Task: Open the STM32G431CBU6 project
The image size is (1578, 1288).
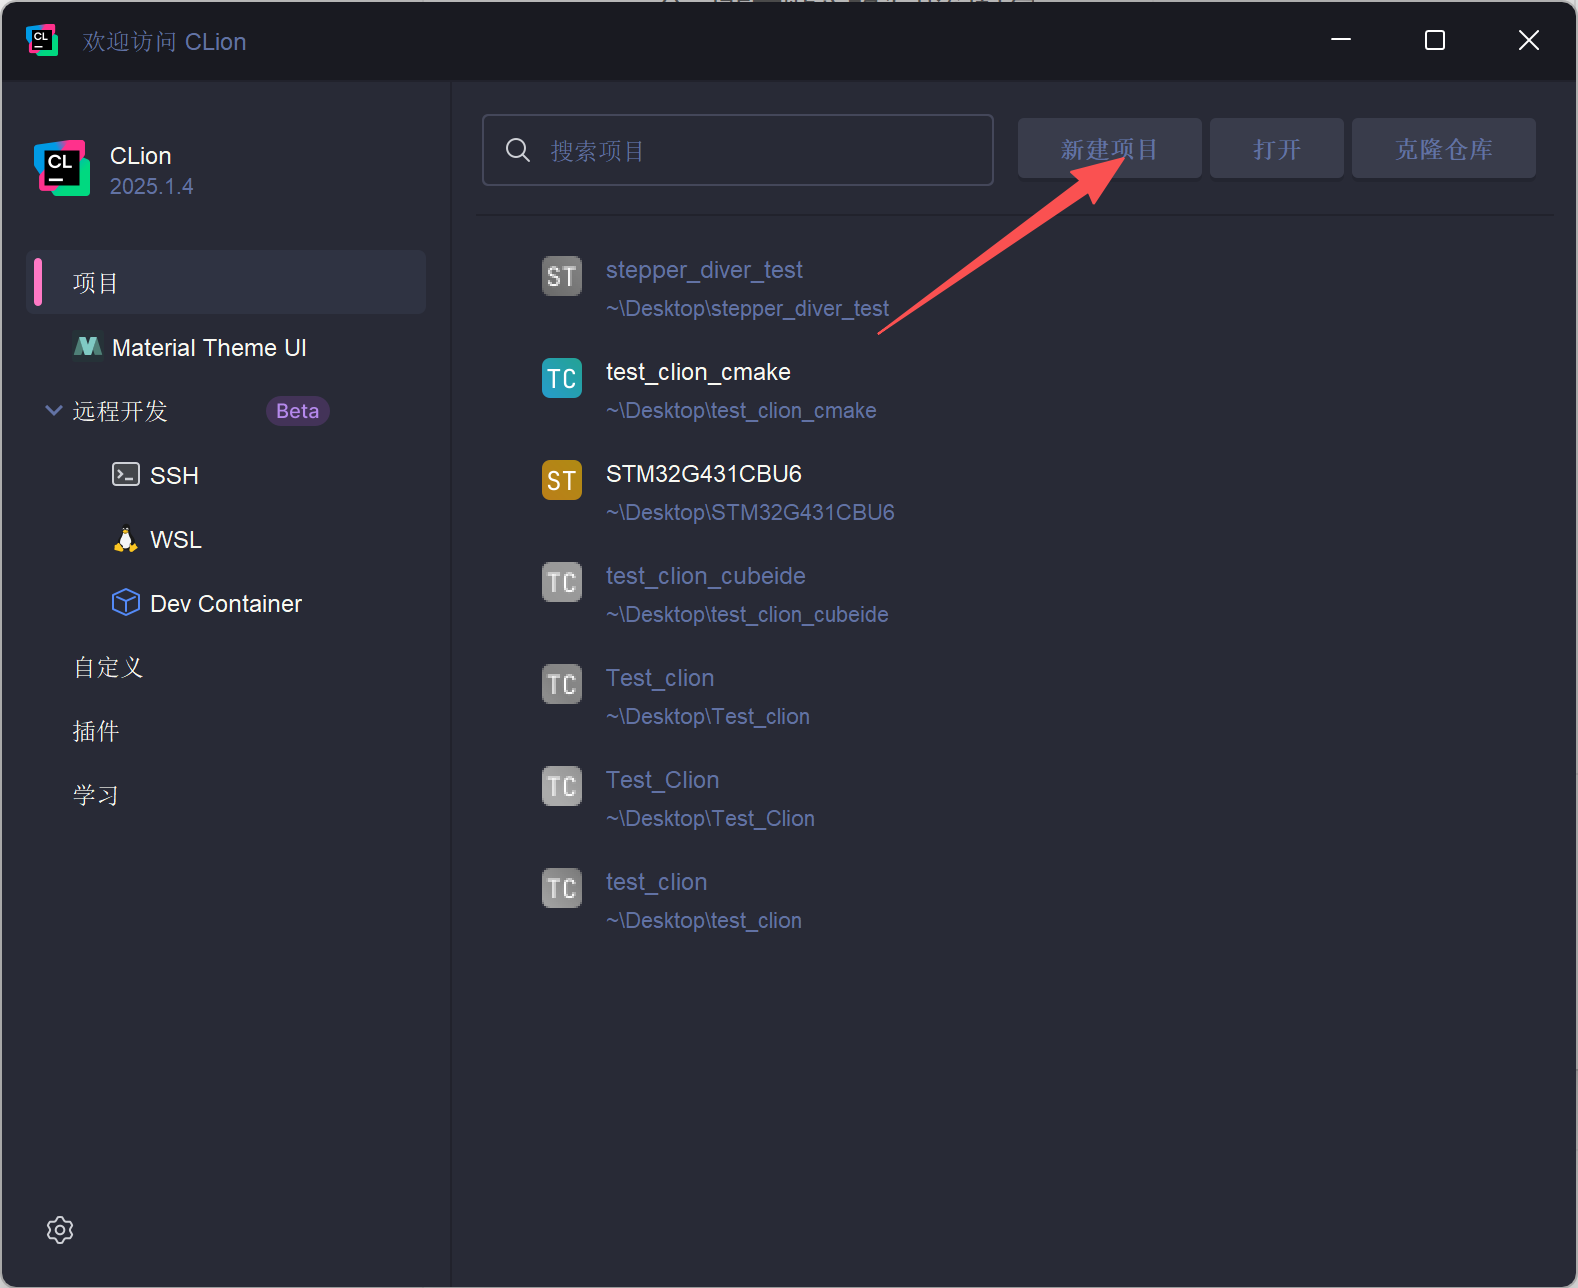Action: point(704,474)
